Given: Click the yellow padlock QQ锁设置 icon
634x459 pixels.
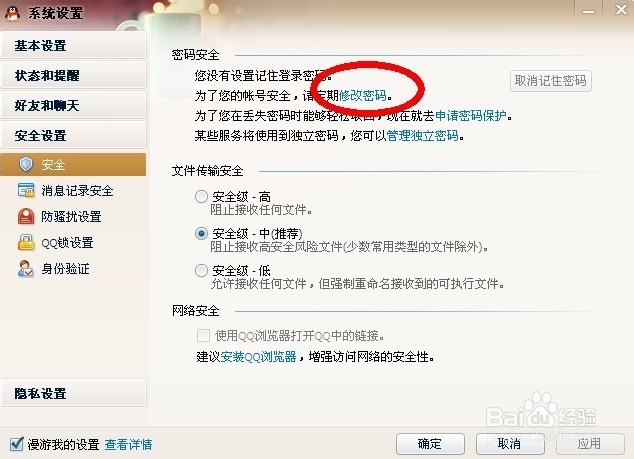Looking at the screenshot, I should coord(26,242).
